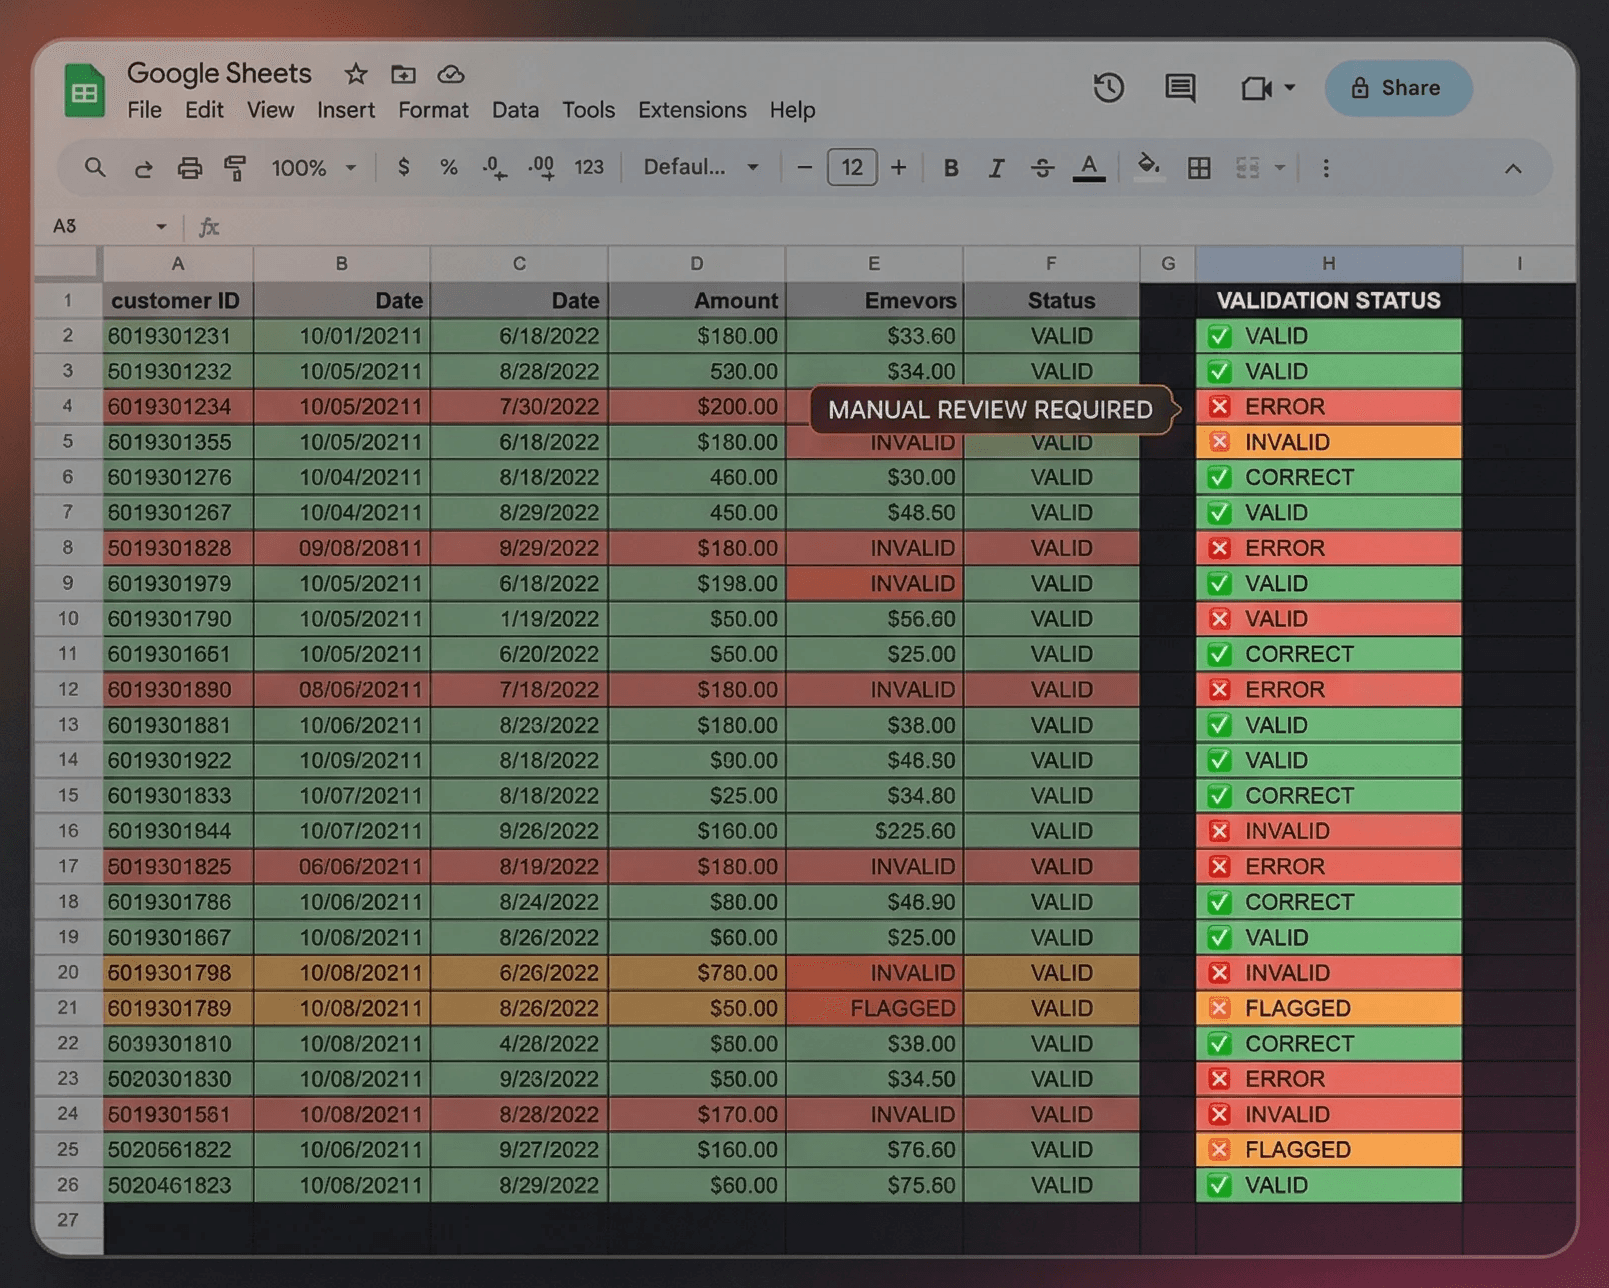Open version history clock icon
The image size is (1609, 1288).
click(1108, 88)
